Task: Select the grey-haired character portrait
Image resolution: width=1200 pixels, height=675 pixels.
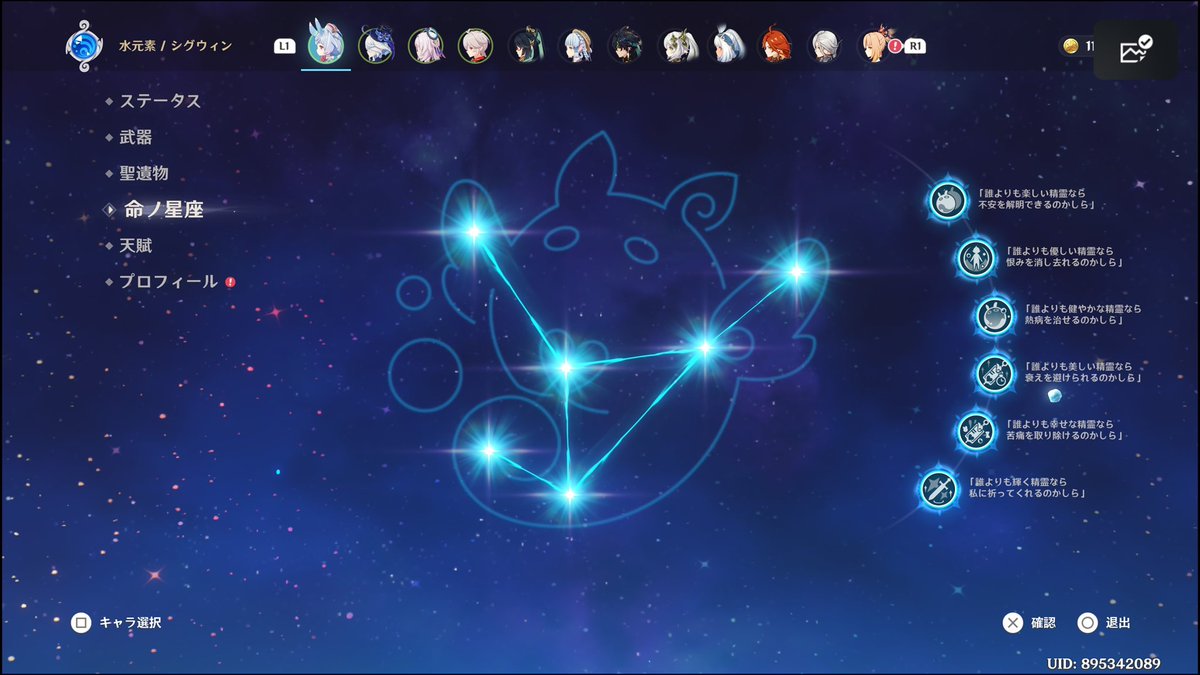Action: [827, 45]
